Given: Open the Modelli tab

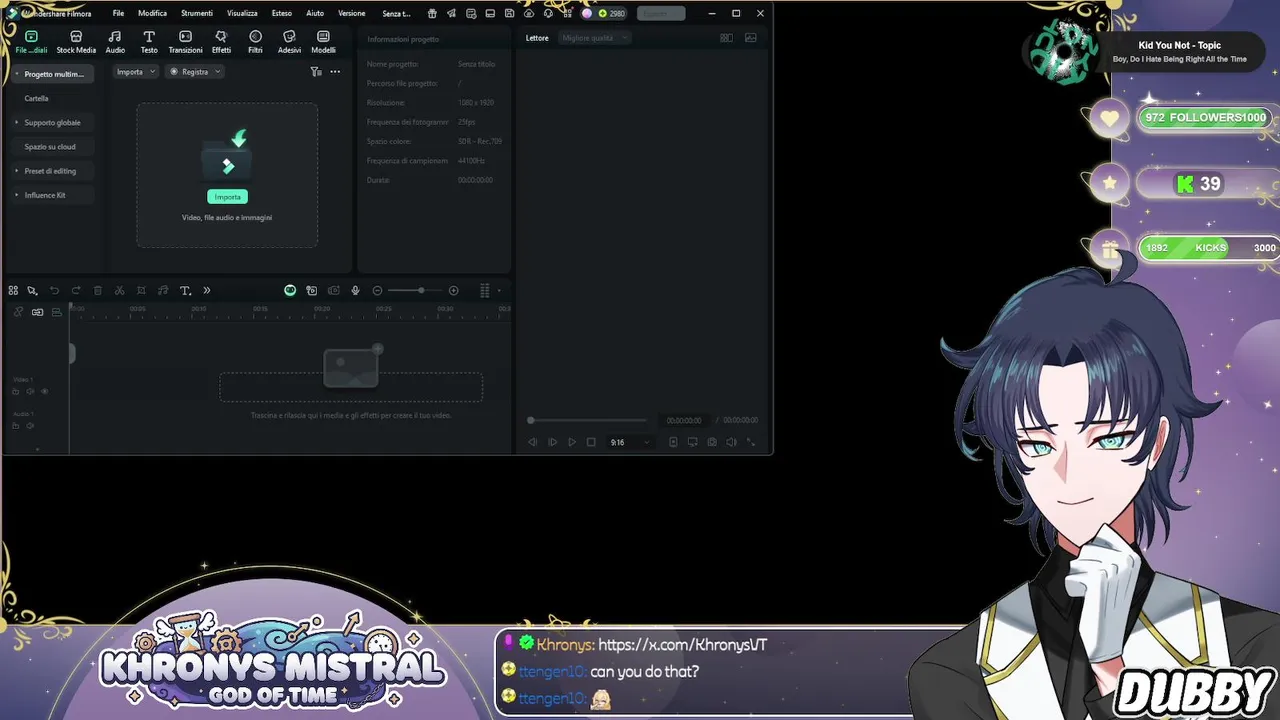Looking at the screenshot, I should point(323,42).
